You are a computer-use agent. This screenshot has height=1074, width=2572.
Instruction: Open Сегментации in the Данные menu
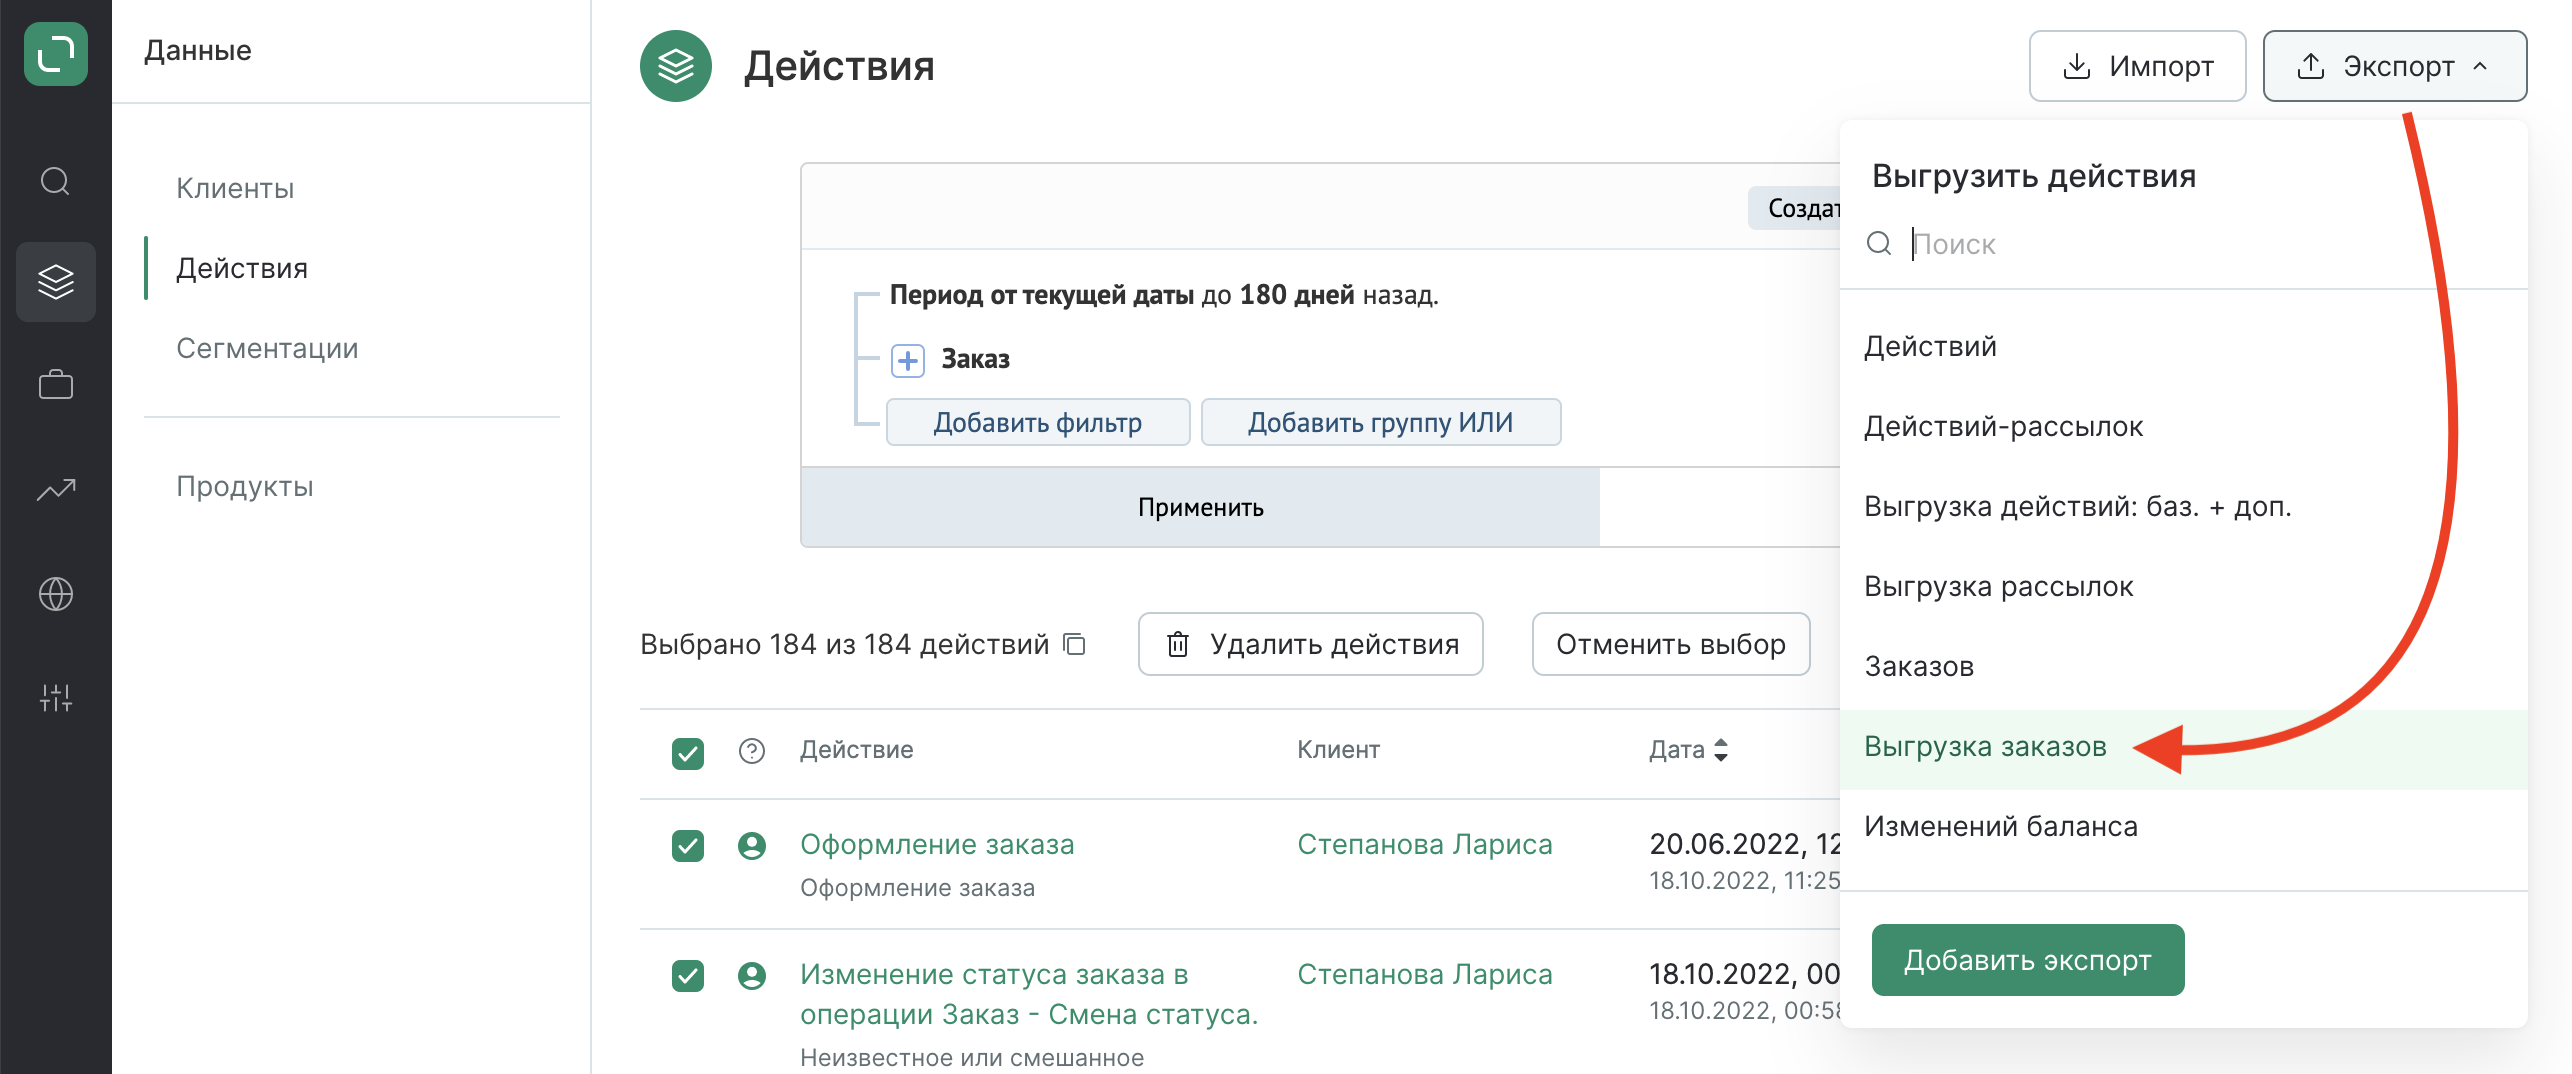(x=267, y=348)
